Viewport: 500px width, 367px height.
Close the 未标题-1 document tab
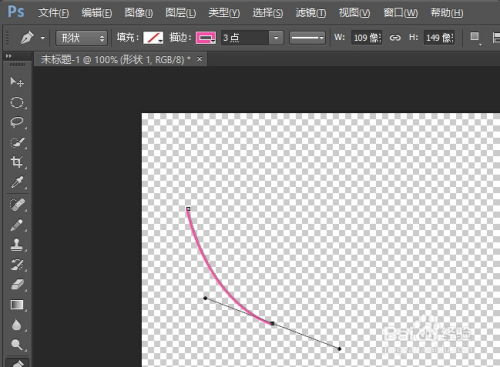199,59
